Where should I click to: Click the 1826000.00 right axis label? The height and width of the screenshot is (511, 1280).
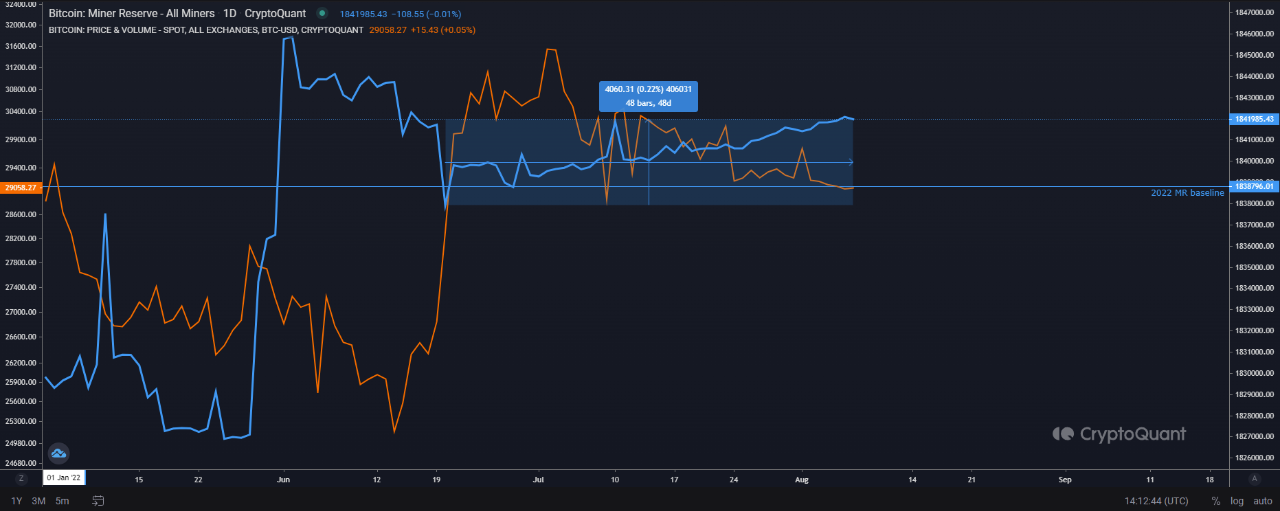coord(1255,458)
